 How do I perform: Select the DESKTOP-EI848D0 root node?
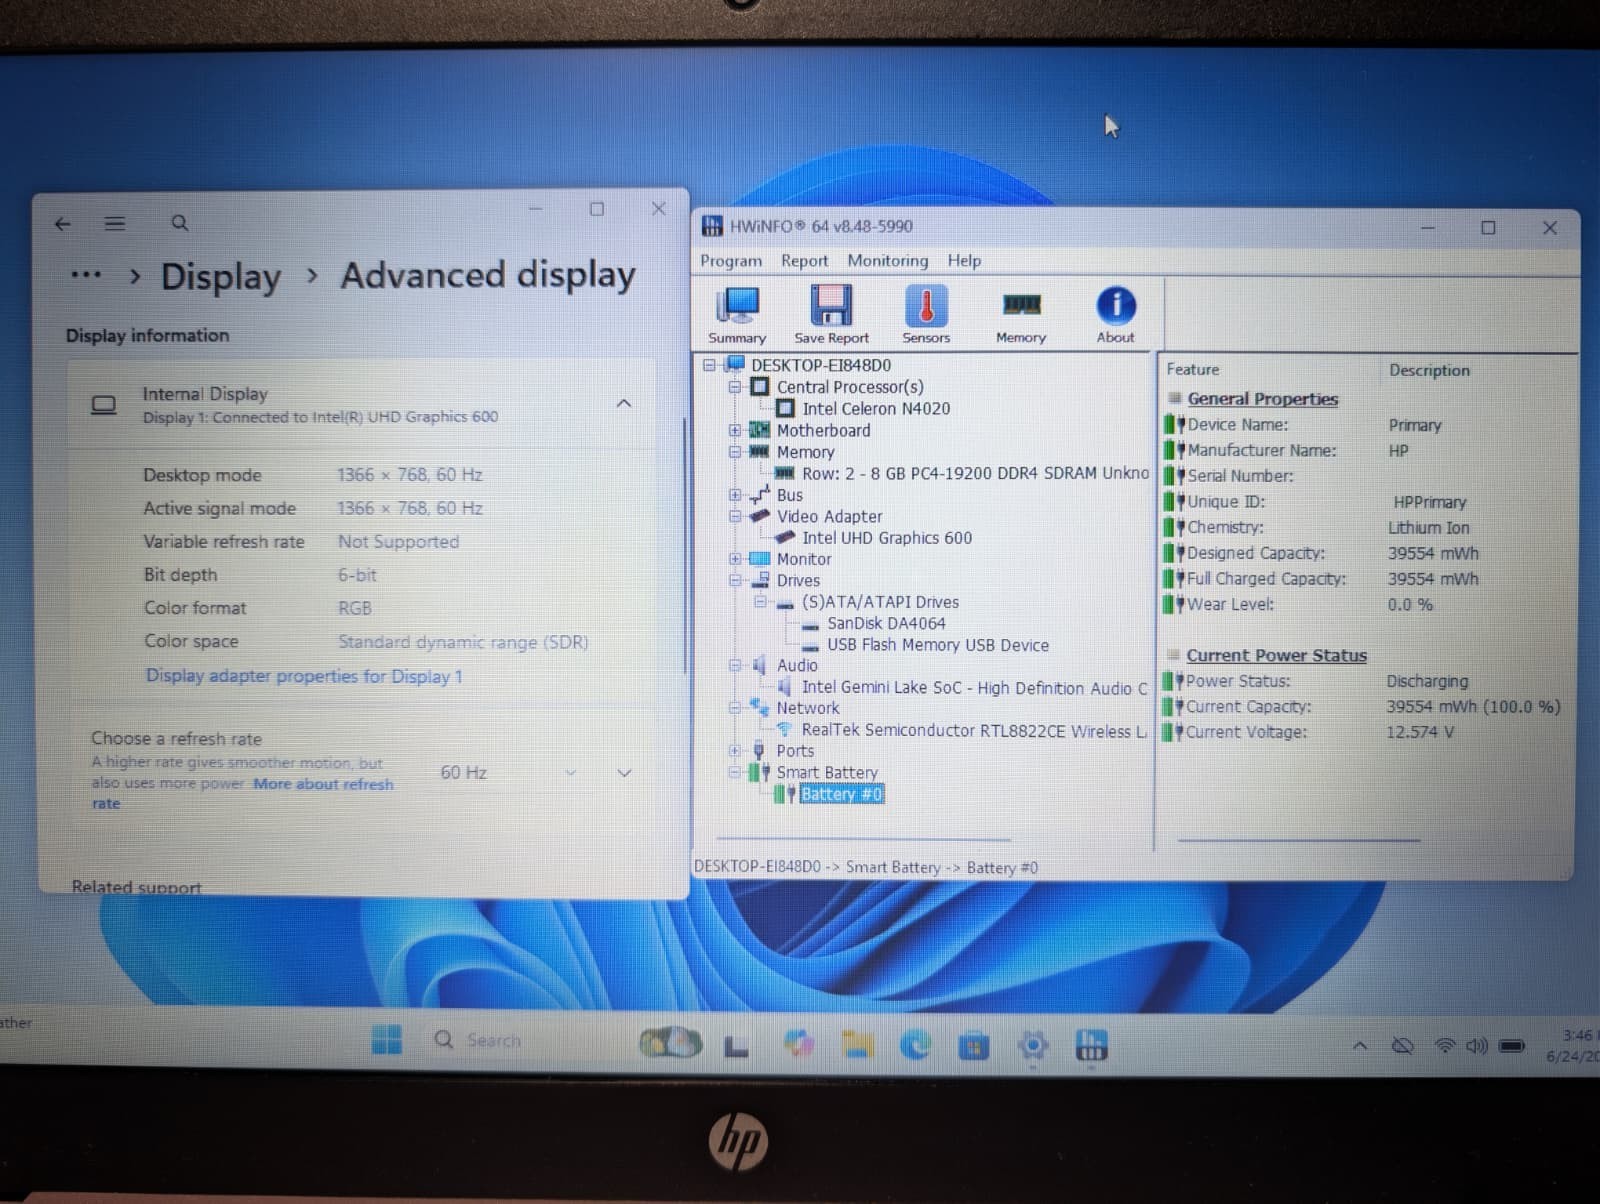point(821,365)
